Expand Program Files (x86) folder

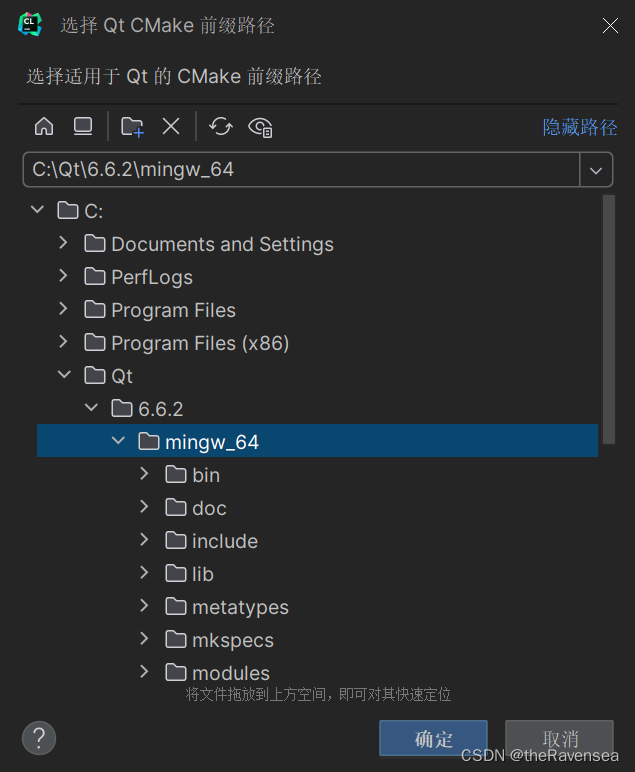tap(63, 342)
